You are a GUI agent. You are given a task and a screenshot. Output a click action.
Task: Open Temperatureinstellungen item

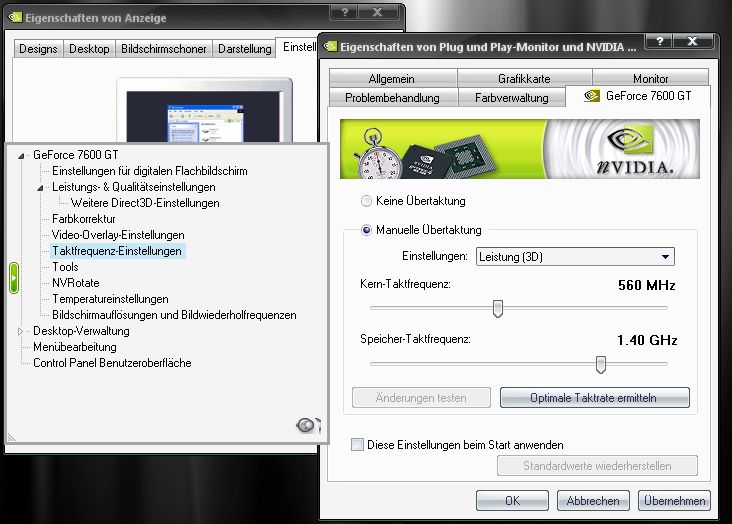110,298
